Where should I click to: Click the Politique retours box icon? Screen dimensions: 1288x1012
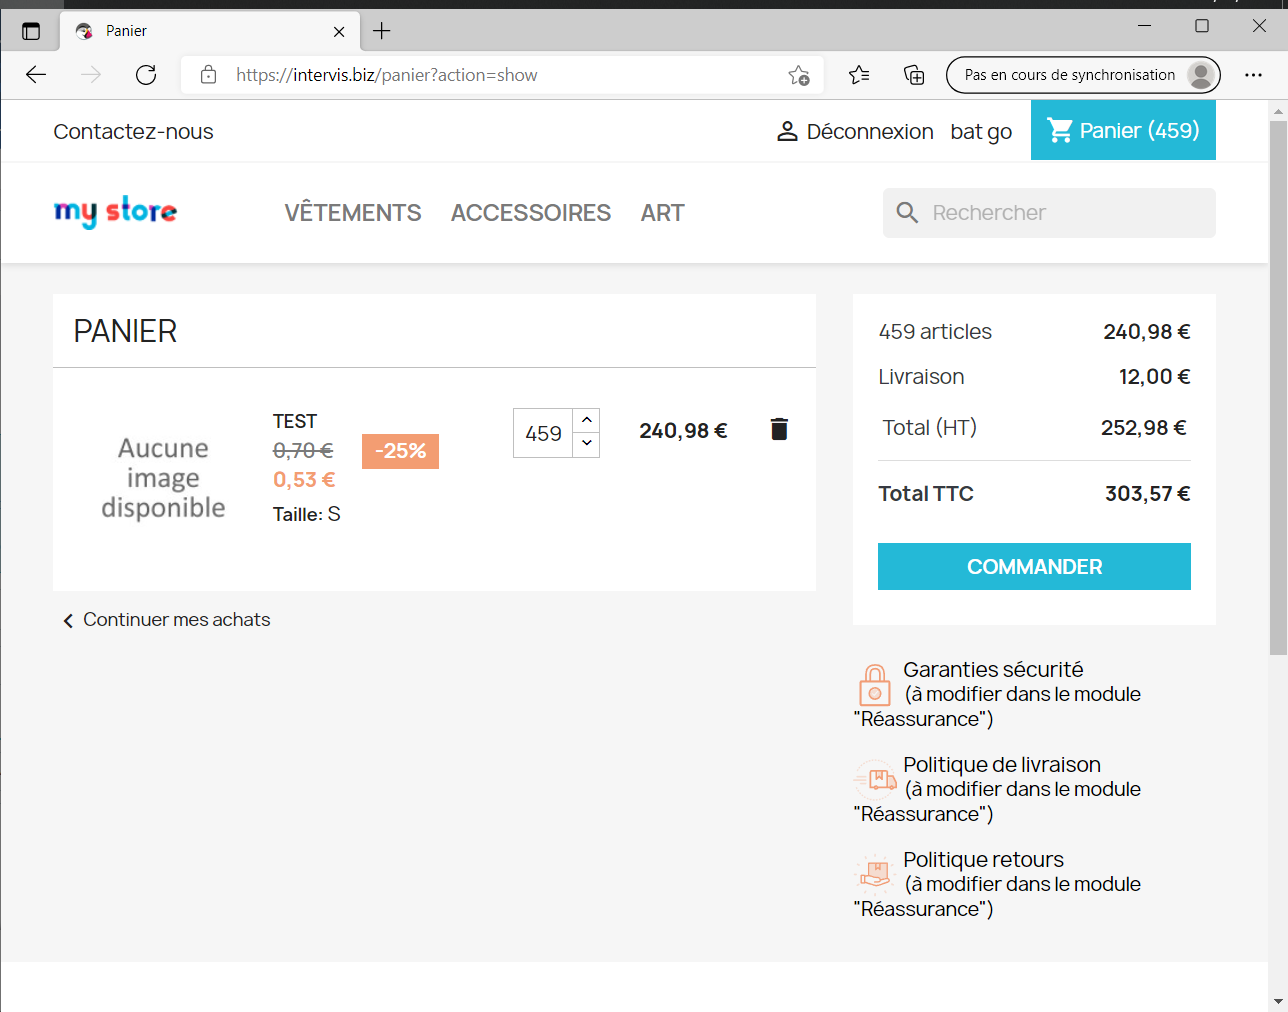[875, 874]
